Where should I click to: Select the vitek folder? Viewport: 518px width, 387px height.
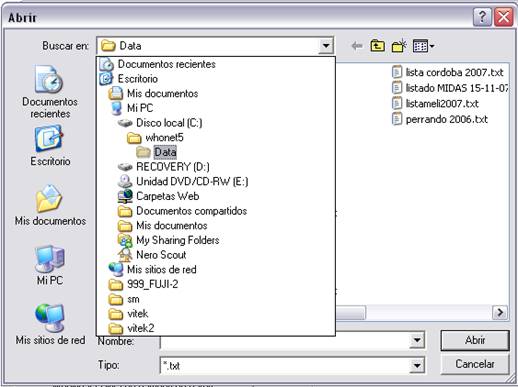click(x=129, y=314)
